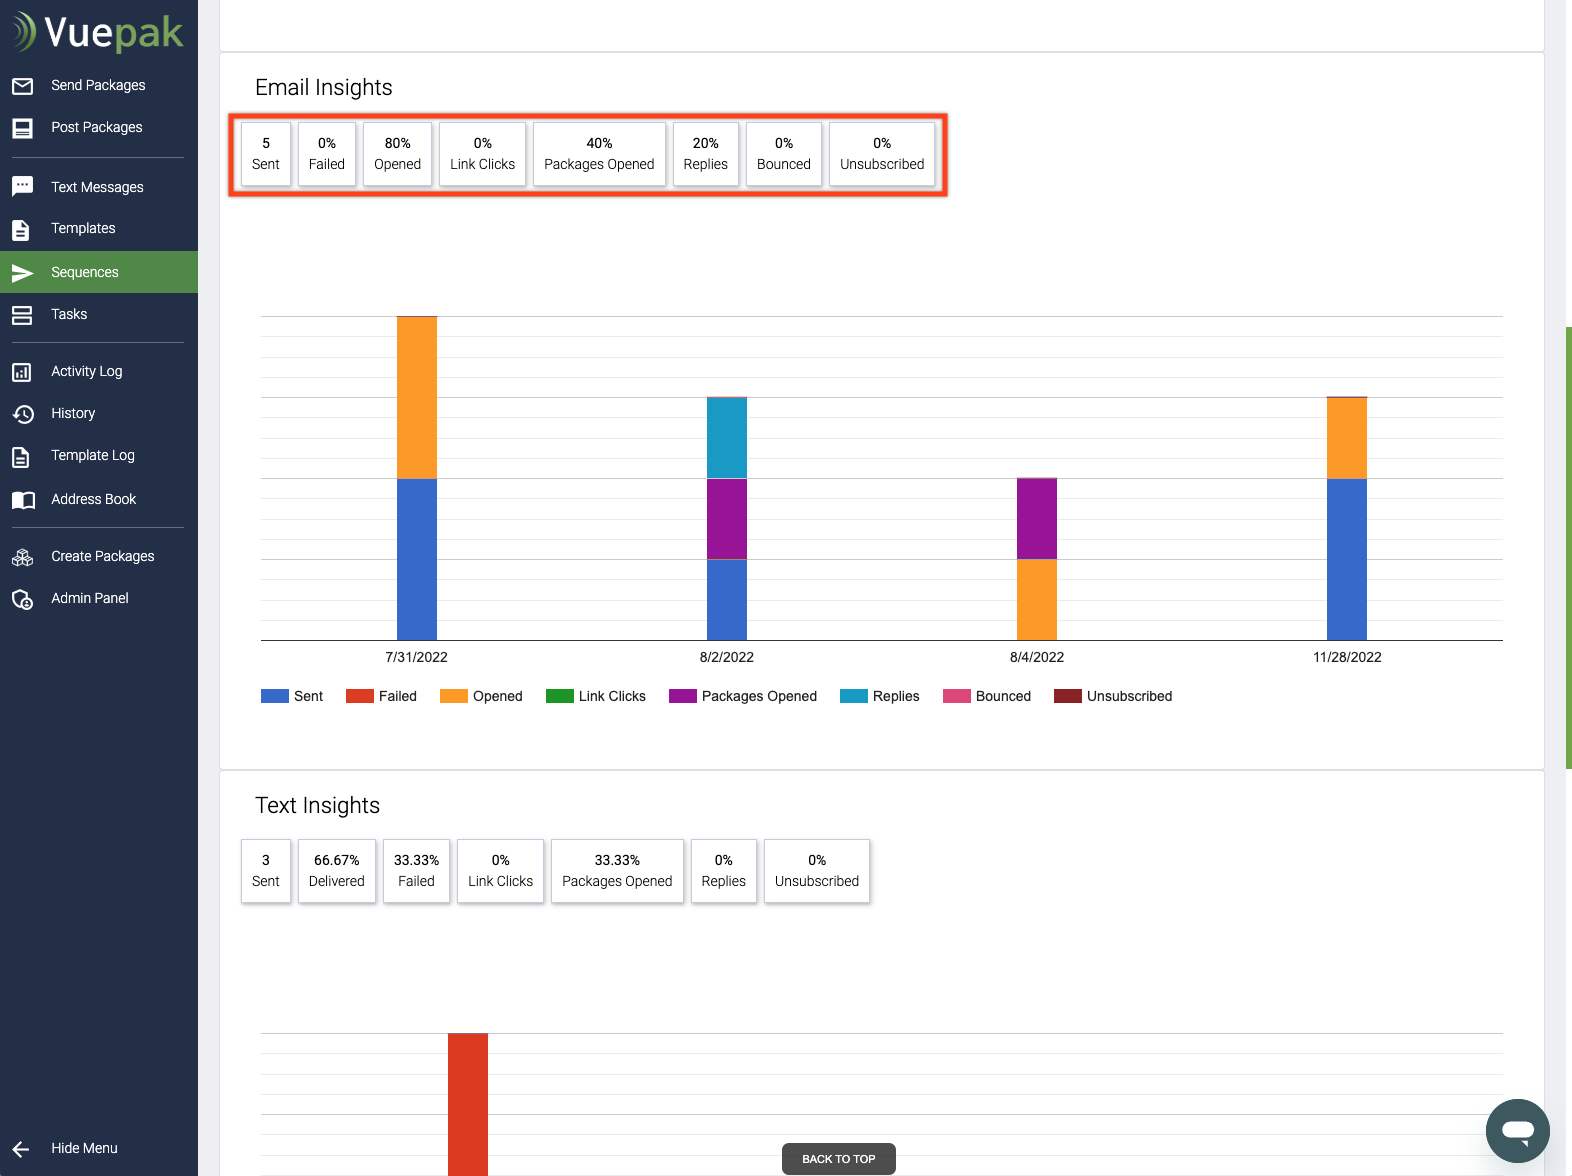
Task: Click the History clock icon
Action: pyautogui.click(x=23, y=414)
